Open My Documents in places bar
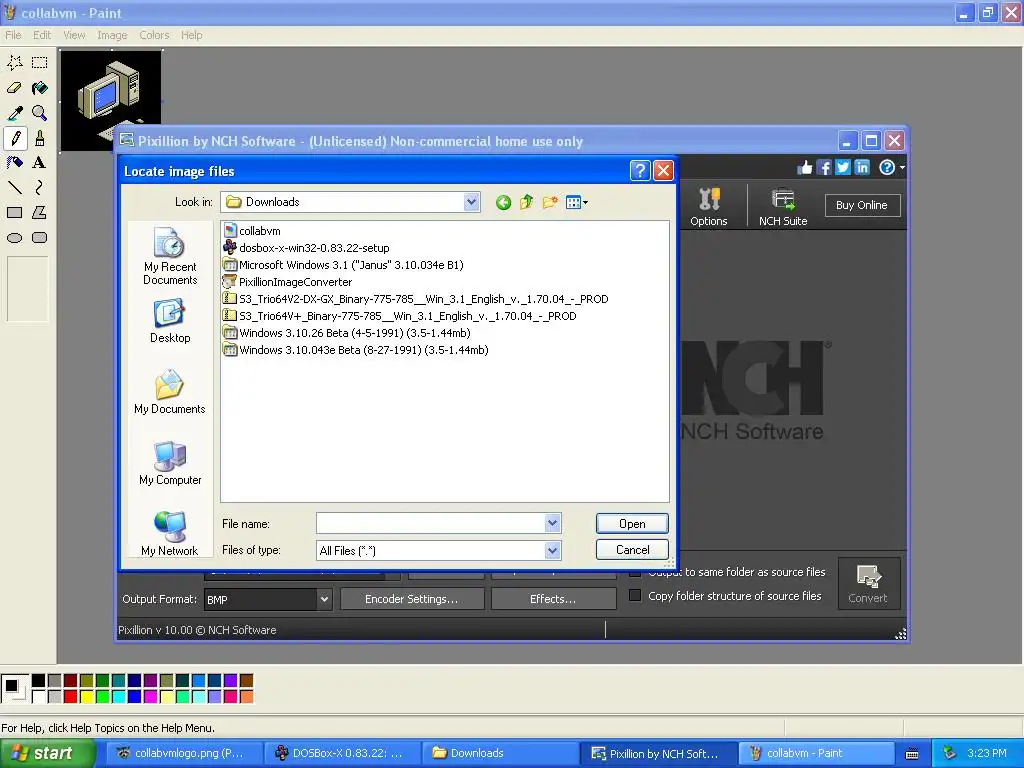This screenshot has height=768, width=1024. tap(170, 392)
